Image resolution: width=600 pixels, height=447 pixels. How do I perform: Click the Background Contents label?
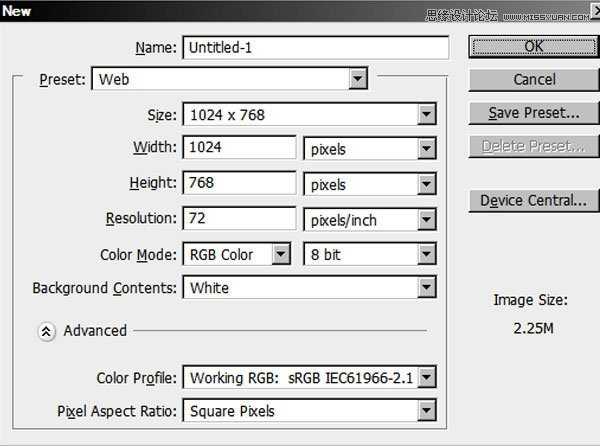(104, 288)
